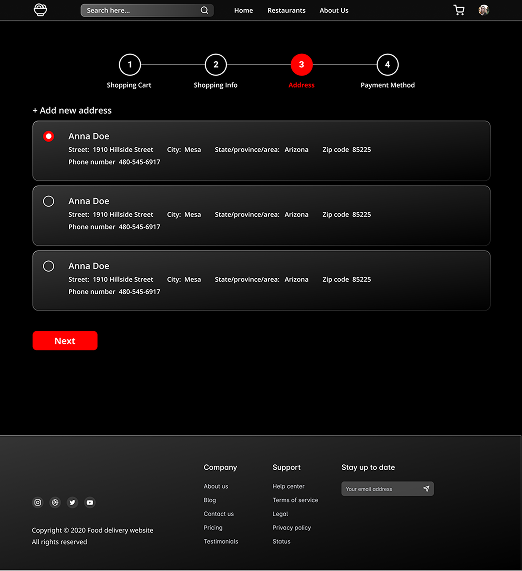Screen dimensions: 522x571
Task: Submit email with the send arrow icon
Action: point(426,489)
